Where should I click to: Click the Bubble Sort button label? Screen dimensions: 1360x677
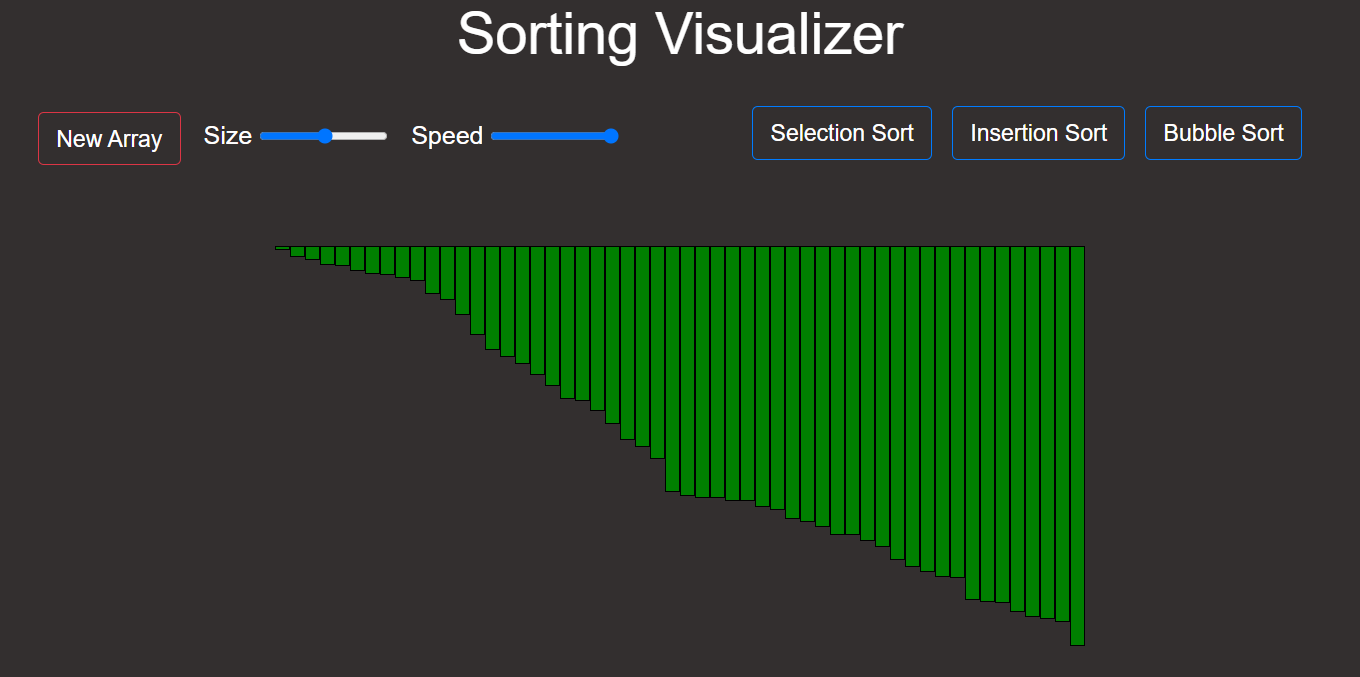(1222, 132)
